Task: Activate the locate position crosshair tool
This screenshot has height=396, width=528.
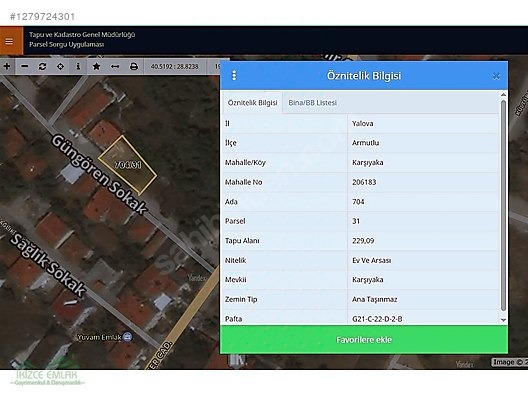Action: [60, 66]
